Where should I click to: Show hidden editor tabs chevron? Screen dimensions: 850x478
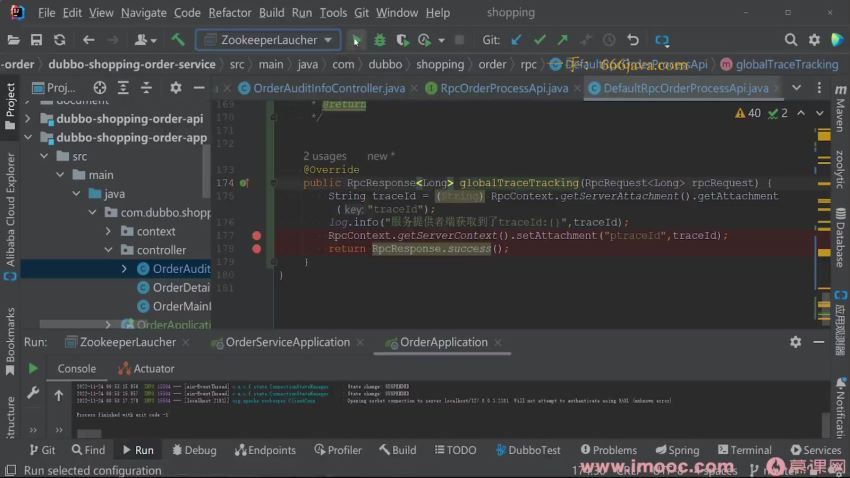coord(796,88)
